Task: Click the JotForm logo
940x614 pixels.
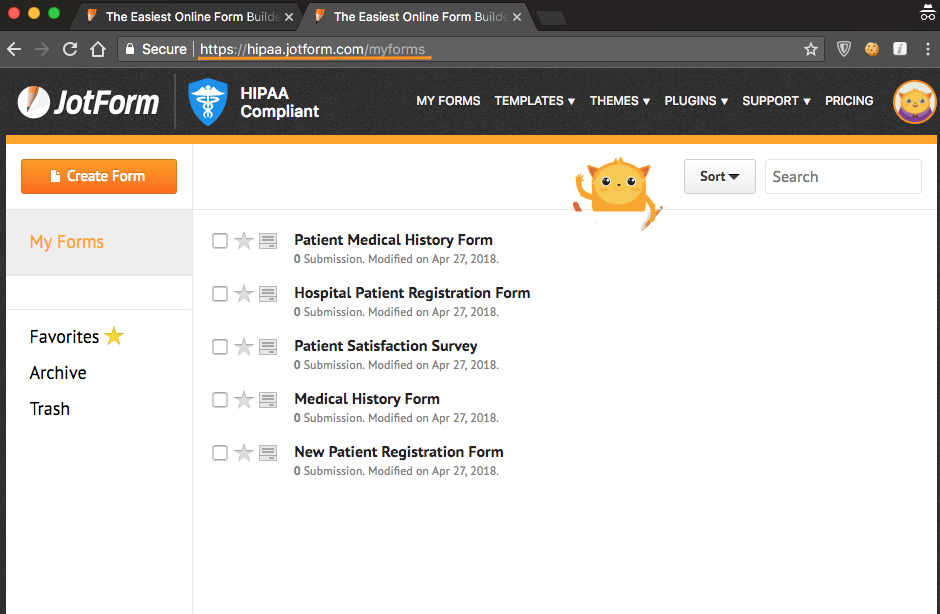Action: click(x=88, y=101)
